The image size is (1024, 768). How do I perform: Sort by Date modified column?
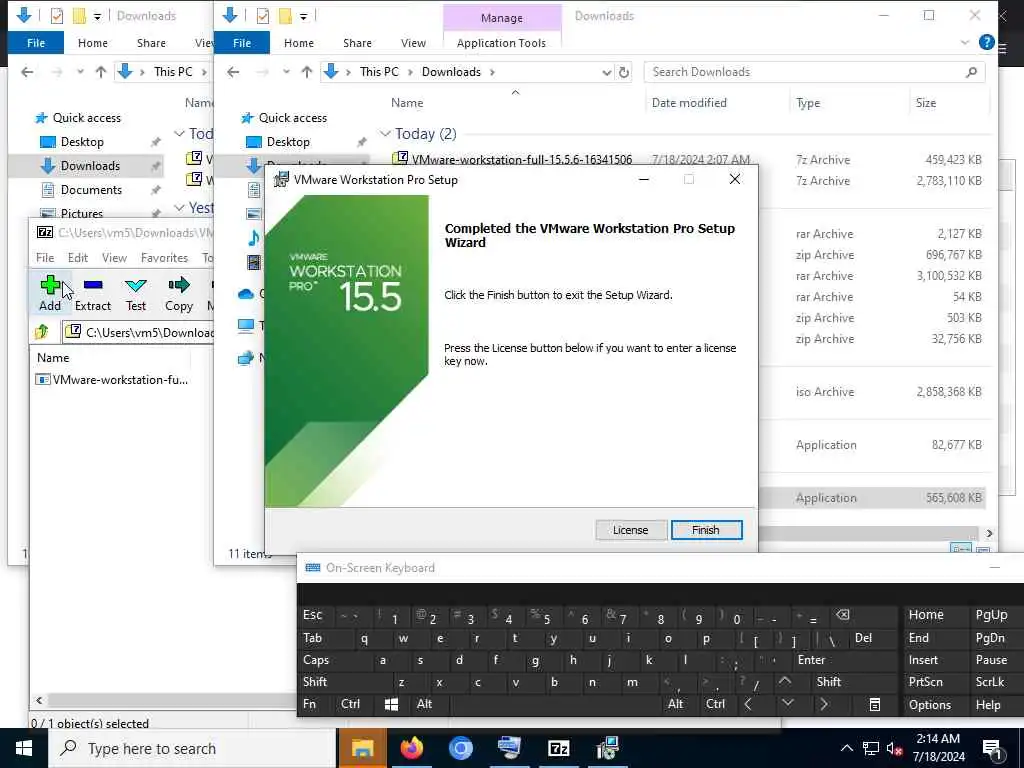pos(689,103)
